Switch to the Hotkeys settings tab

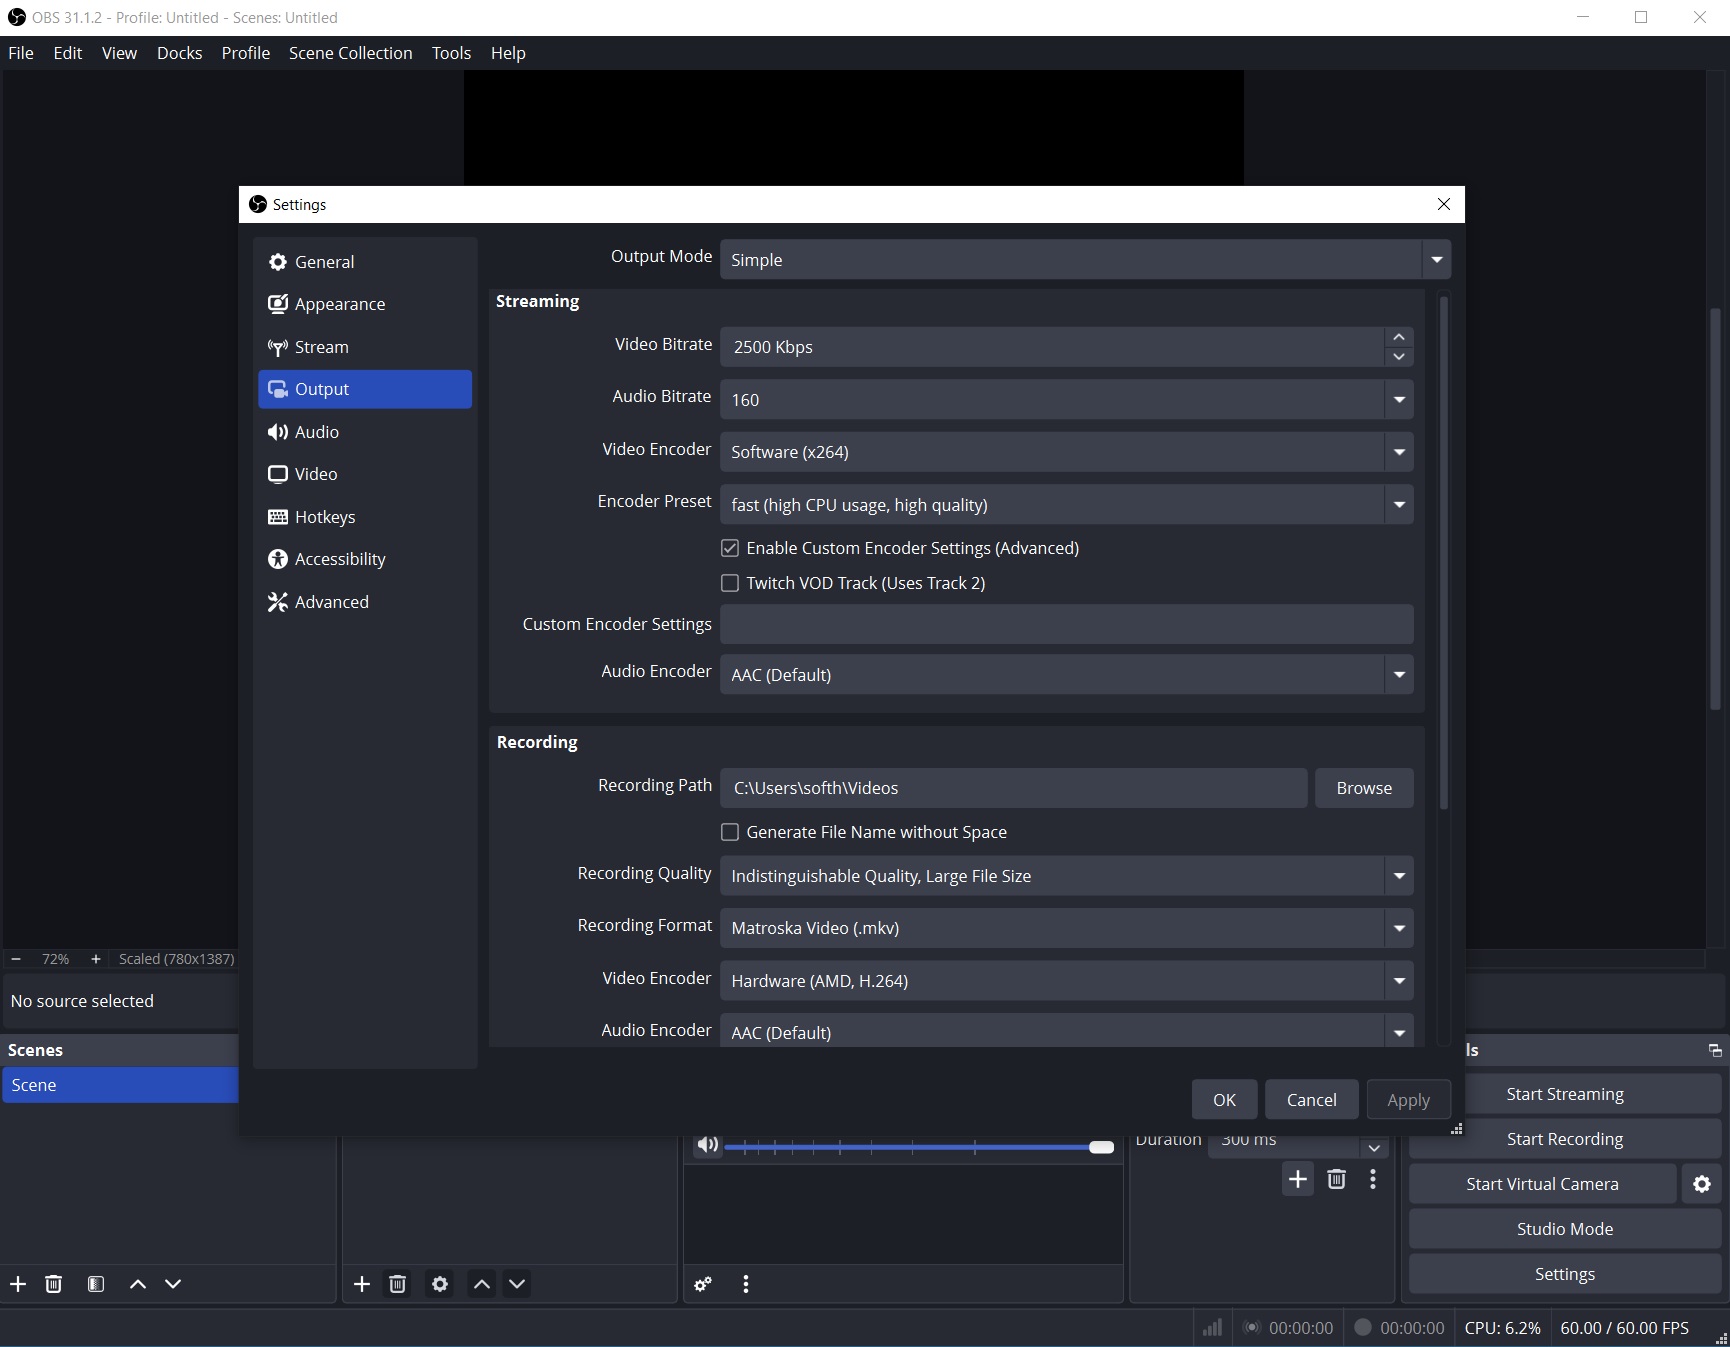pyautogui.click(x=325, y=517)
